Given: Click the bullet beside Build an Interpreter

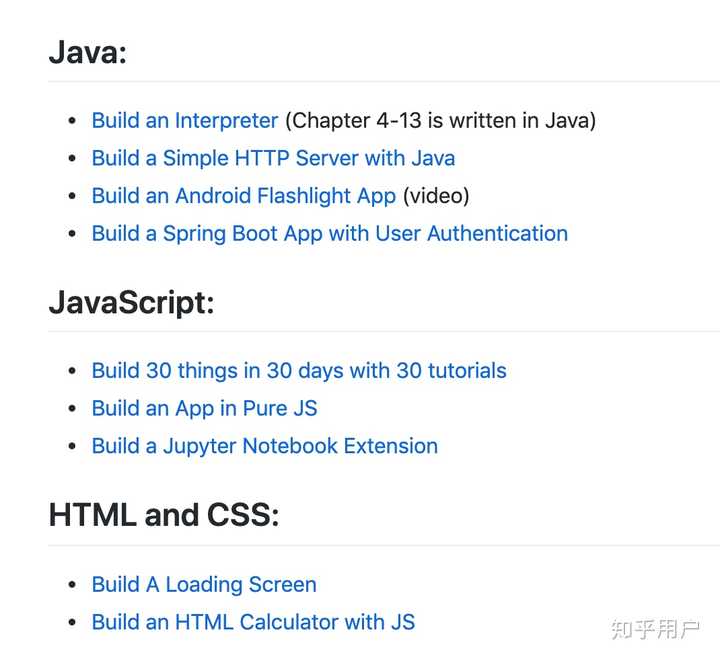Looking at the screenshot, I should pyautogui.click(x=71, y=121).
